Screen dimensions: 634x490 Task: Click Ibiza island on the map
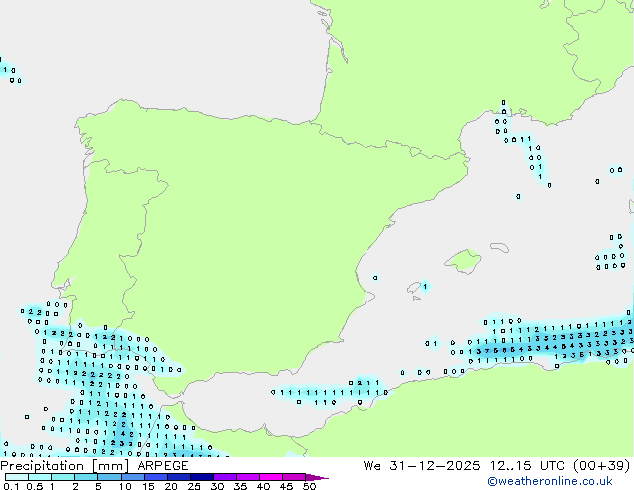point(414,288)
